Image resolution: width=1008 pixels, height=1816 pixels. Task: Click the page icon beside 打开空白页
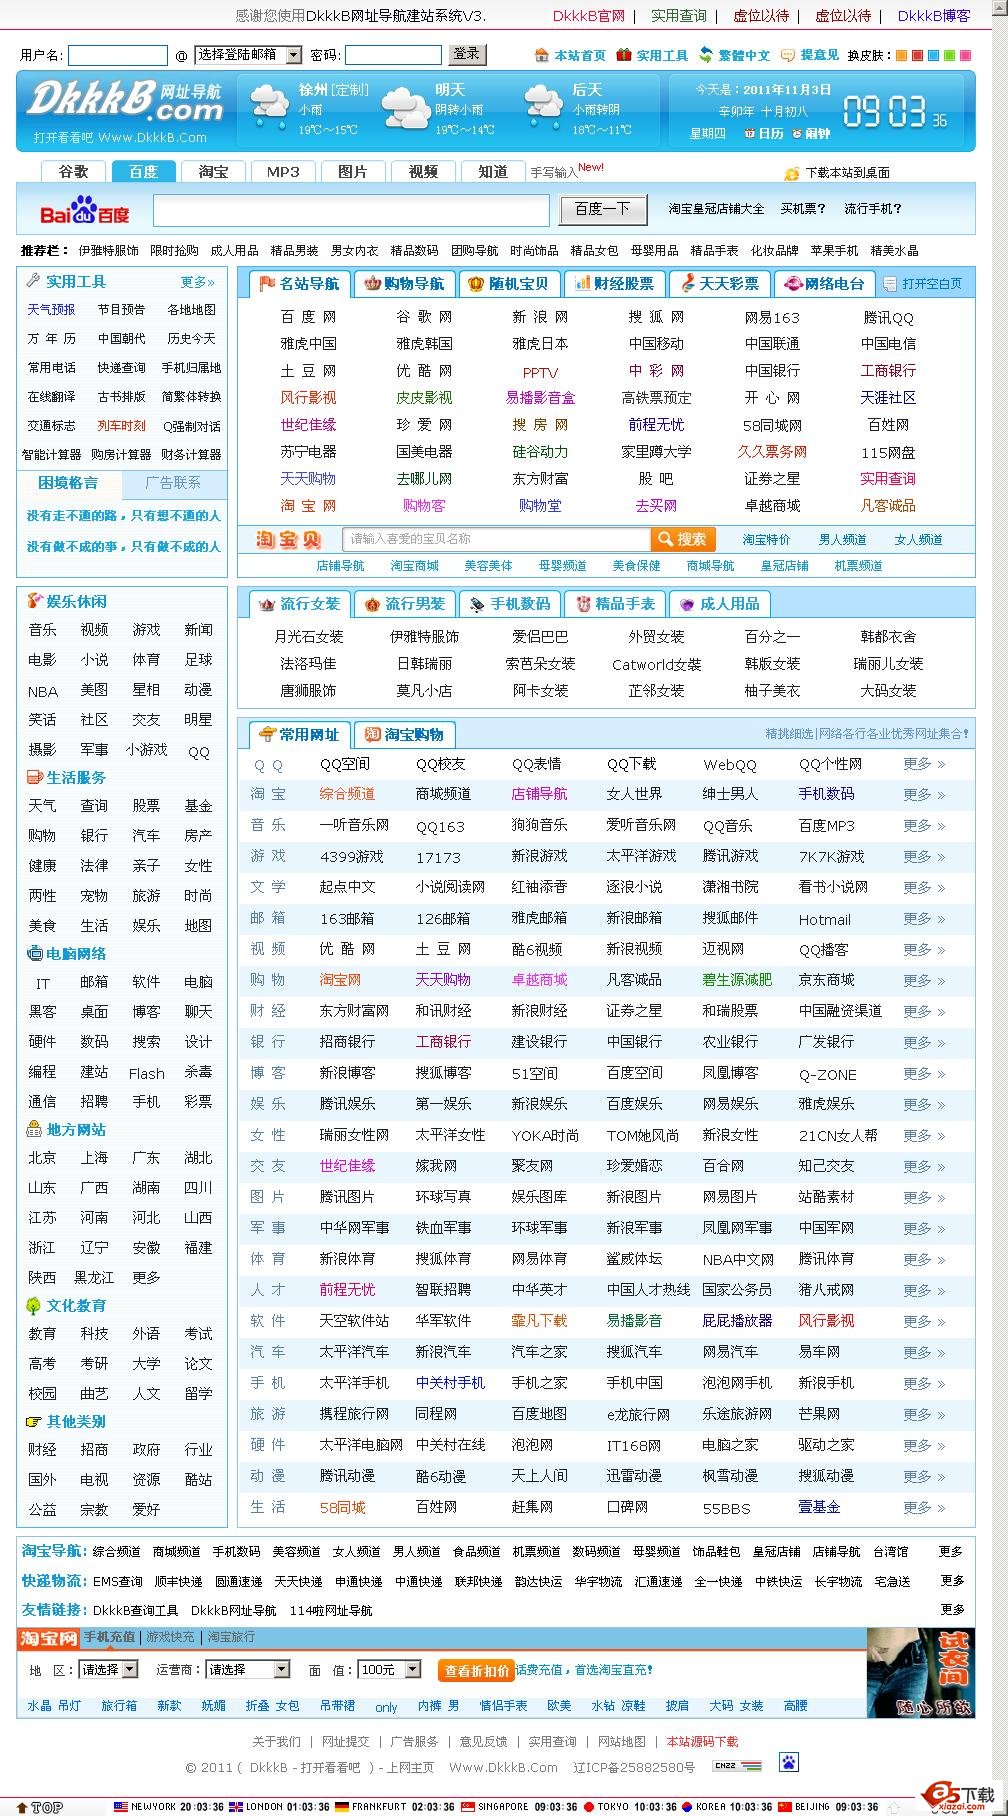tap(890, 284)
